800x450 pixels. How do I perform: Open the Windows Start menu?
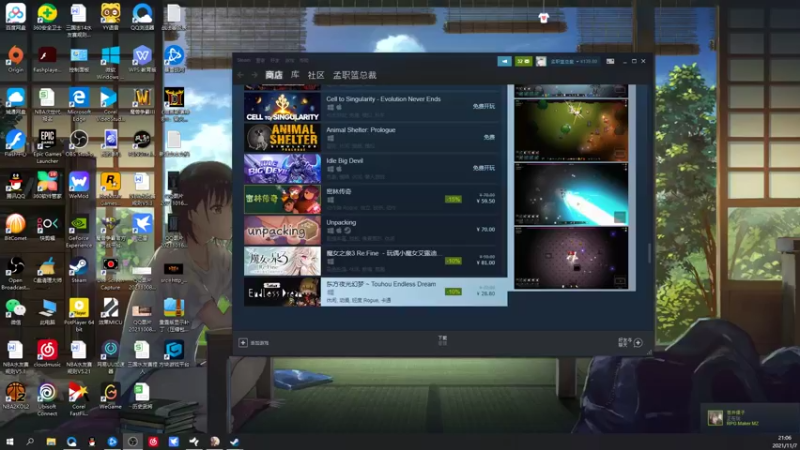(10, 442)
